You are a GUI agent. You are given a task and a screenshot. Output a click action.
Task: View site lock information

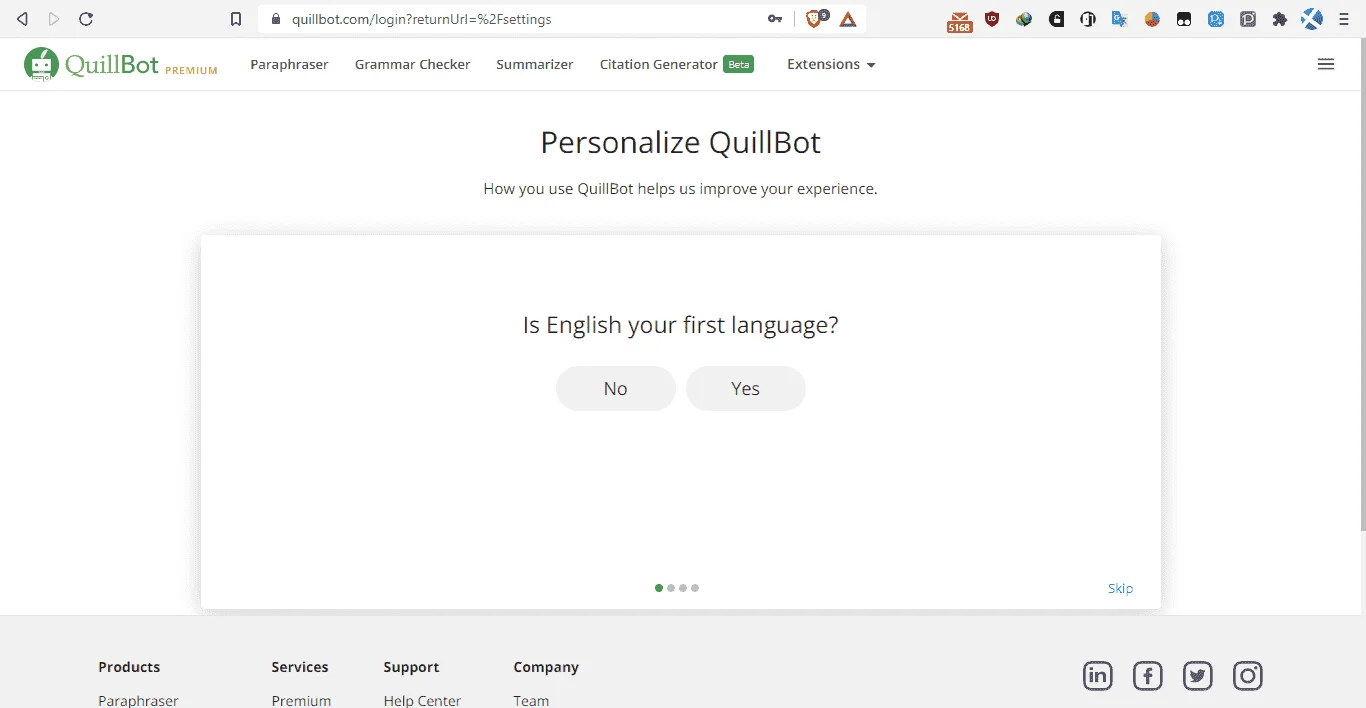pyautogui.click(x=277, y=19)
